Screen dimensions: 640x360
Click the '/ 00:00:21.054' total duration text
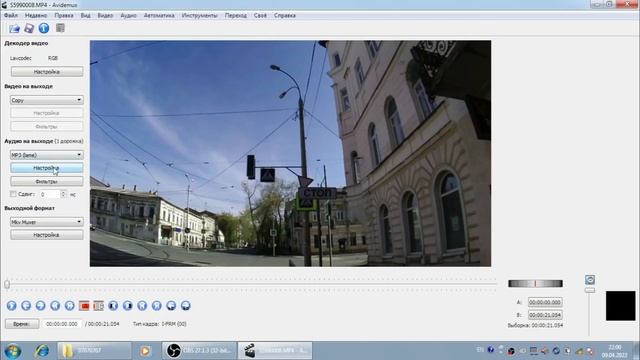102,324
